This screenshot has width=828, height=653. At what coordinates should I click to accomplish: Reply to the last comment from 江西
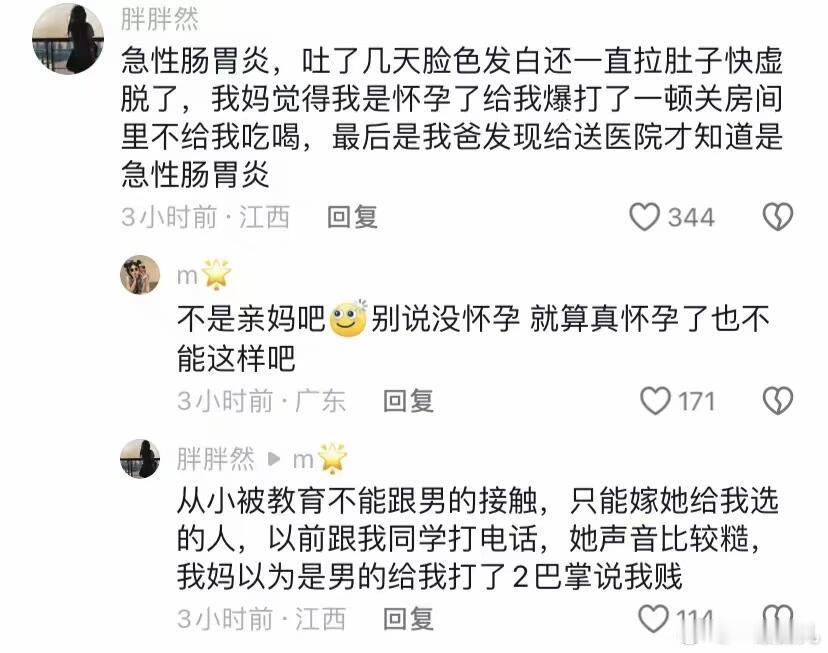click(x=408, y=619)
